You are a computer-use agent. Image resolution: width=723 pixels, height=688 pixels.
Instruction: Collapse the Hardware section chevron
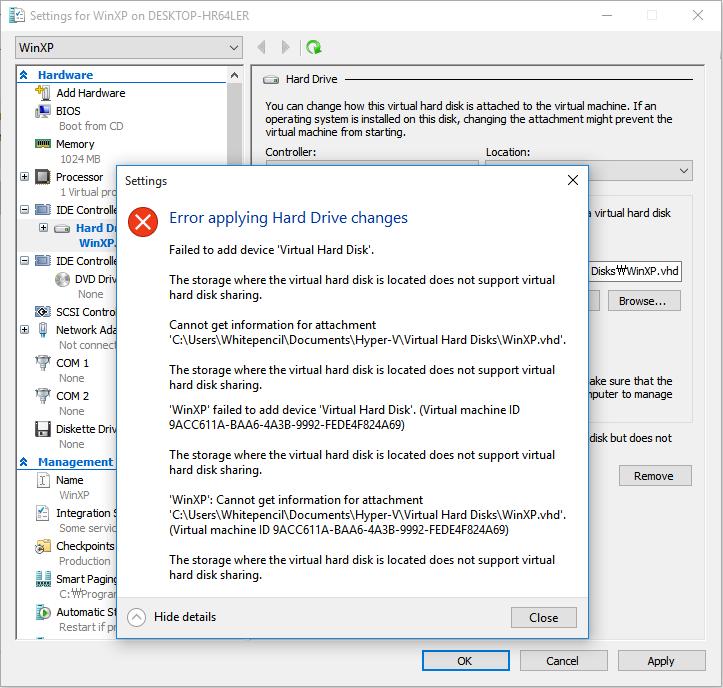click(24, 75)
